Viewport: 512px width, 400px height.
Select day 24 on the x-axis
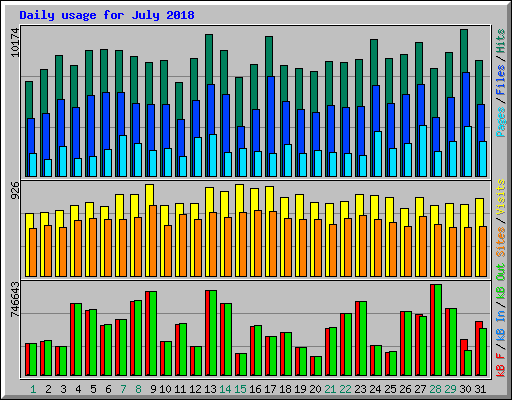tap(375, 389)
